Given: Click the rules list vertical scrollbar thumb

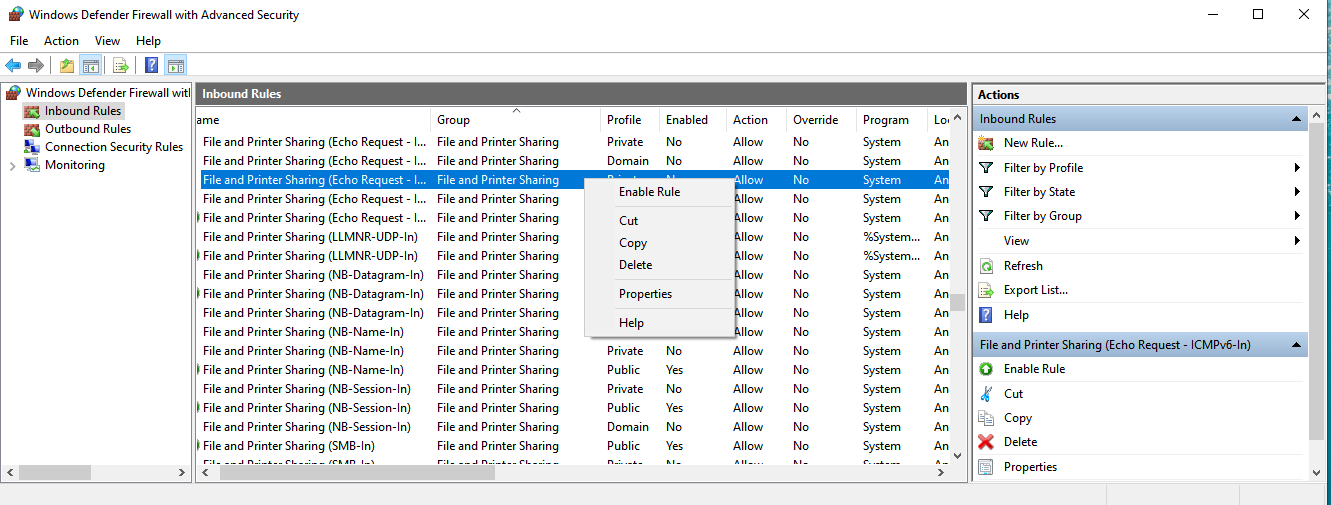Looking at the screenshot, I should tap(958, 302).
